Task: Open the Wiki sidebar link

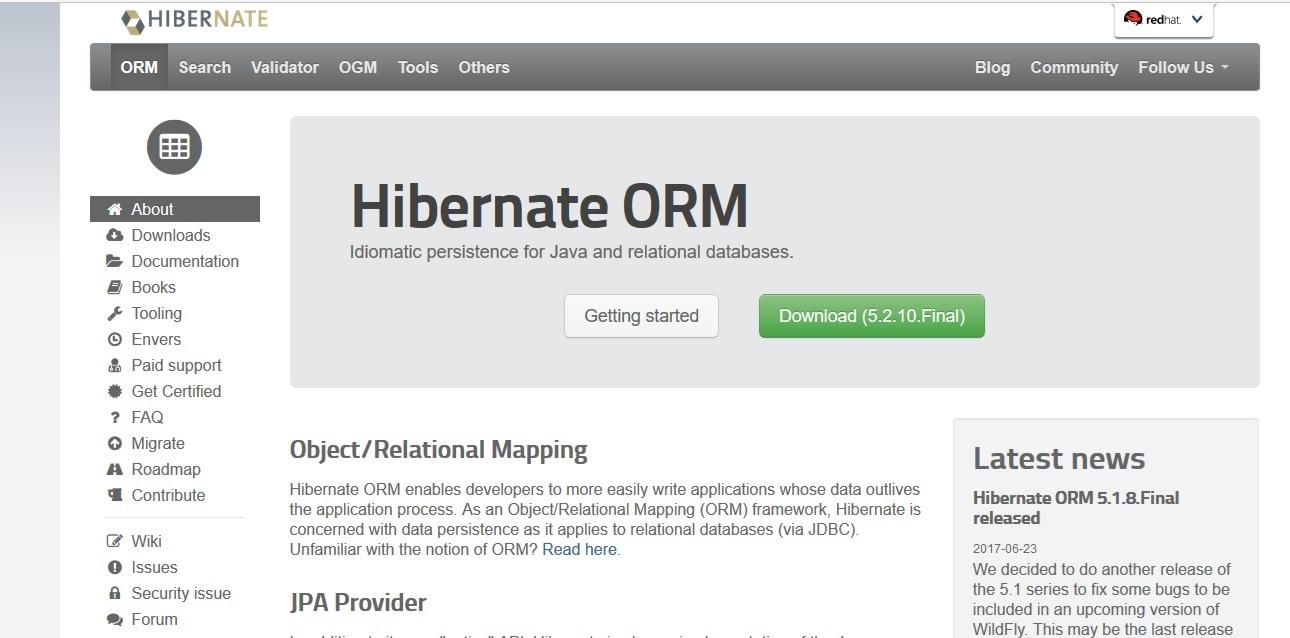Action: coord(146,541)
